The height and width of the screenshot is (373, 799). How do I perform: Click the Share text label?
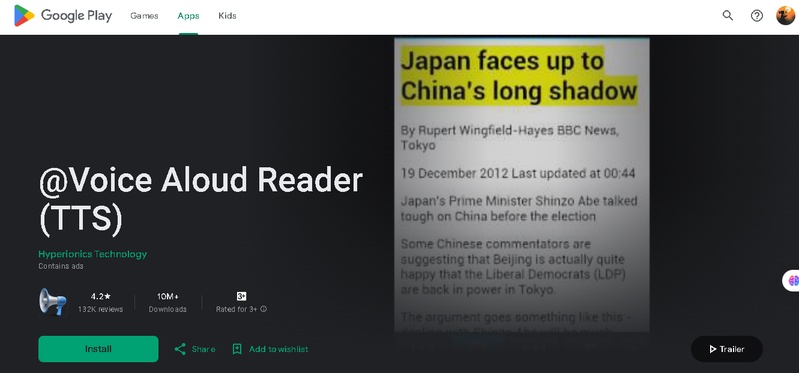[203, 349]
